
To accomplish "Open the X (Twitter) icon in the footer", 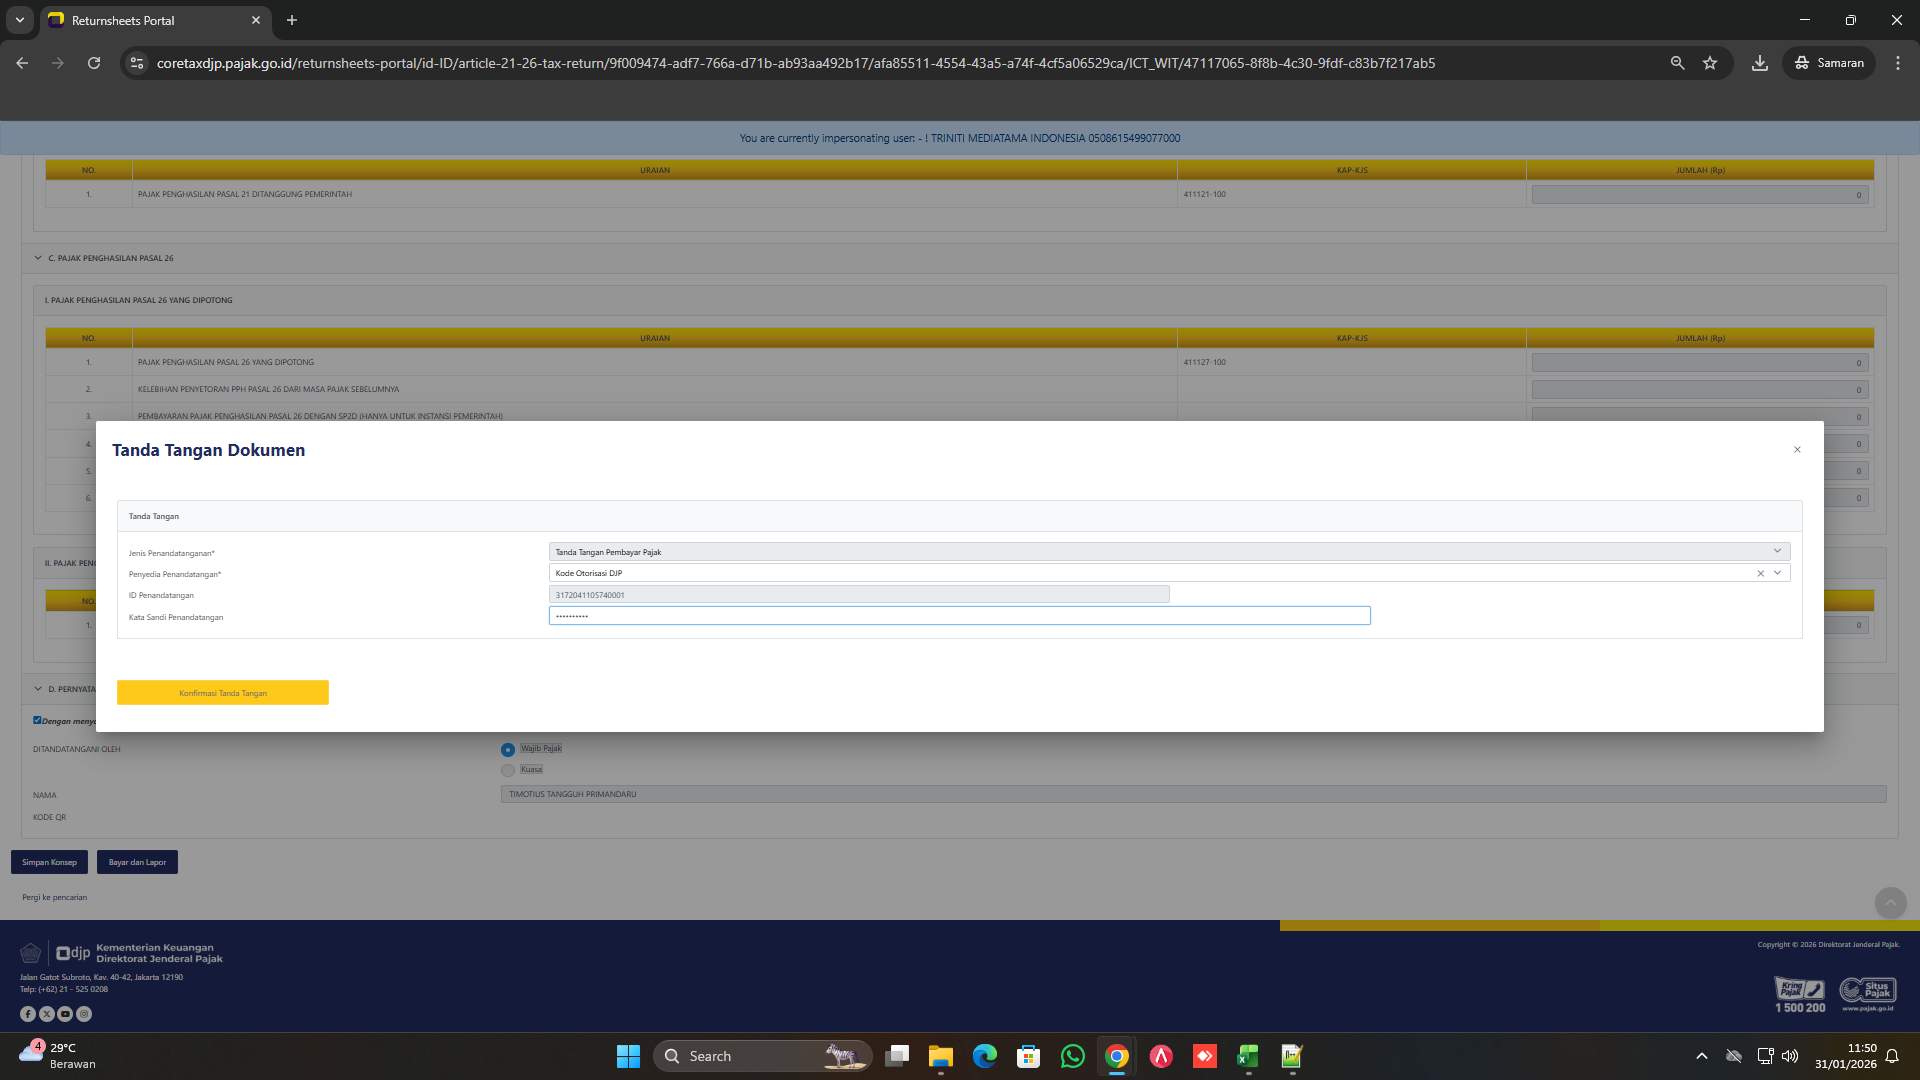I will tap(47, 1013).
